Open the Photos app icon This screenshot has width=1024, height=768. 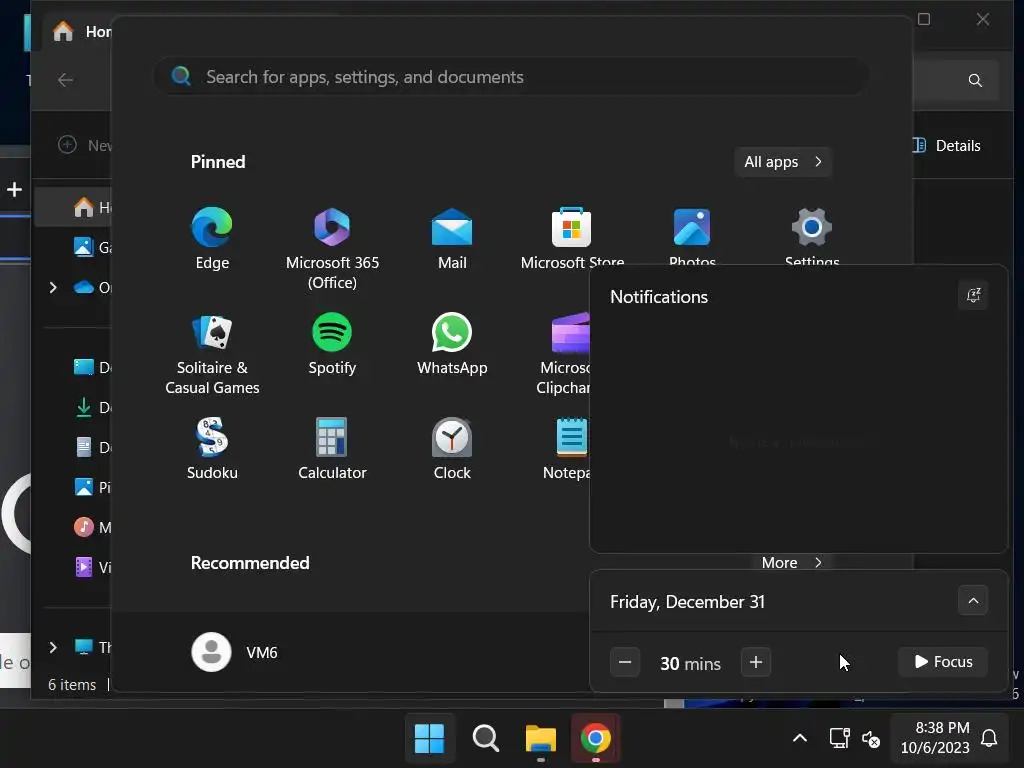pos(692,235)
